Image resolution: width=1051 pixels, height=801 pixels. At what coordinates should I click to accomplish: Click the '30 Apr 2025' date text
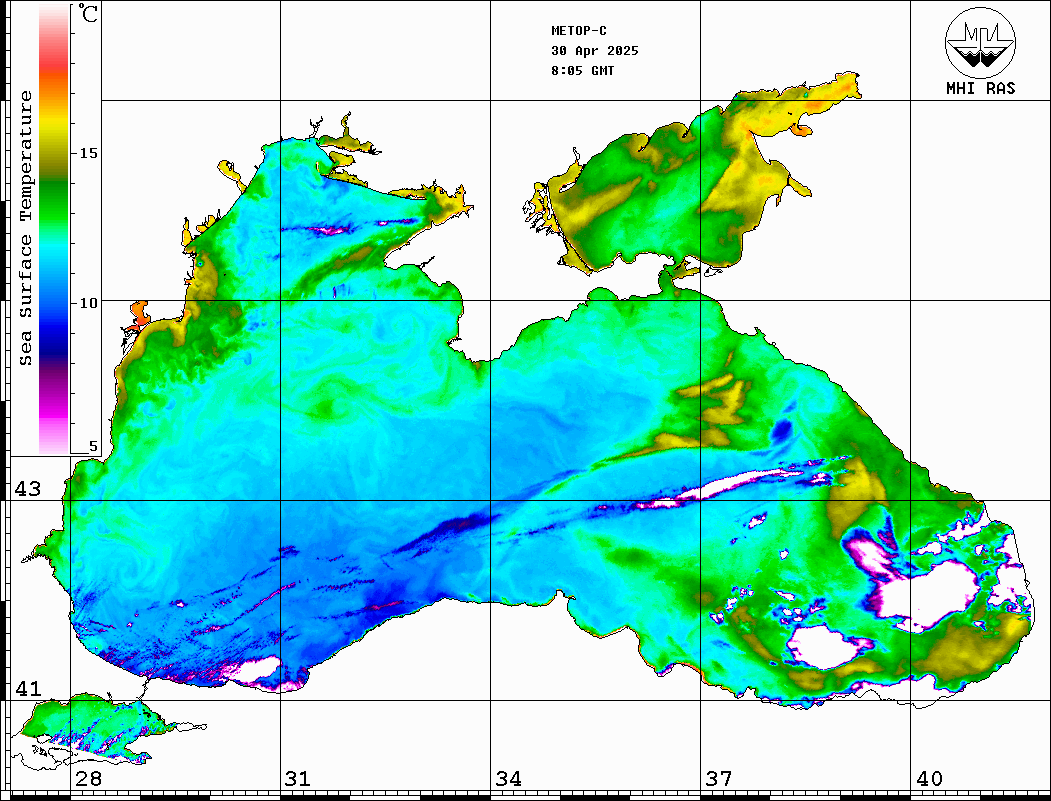click(595, 51)
